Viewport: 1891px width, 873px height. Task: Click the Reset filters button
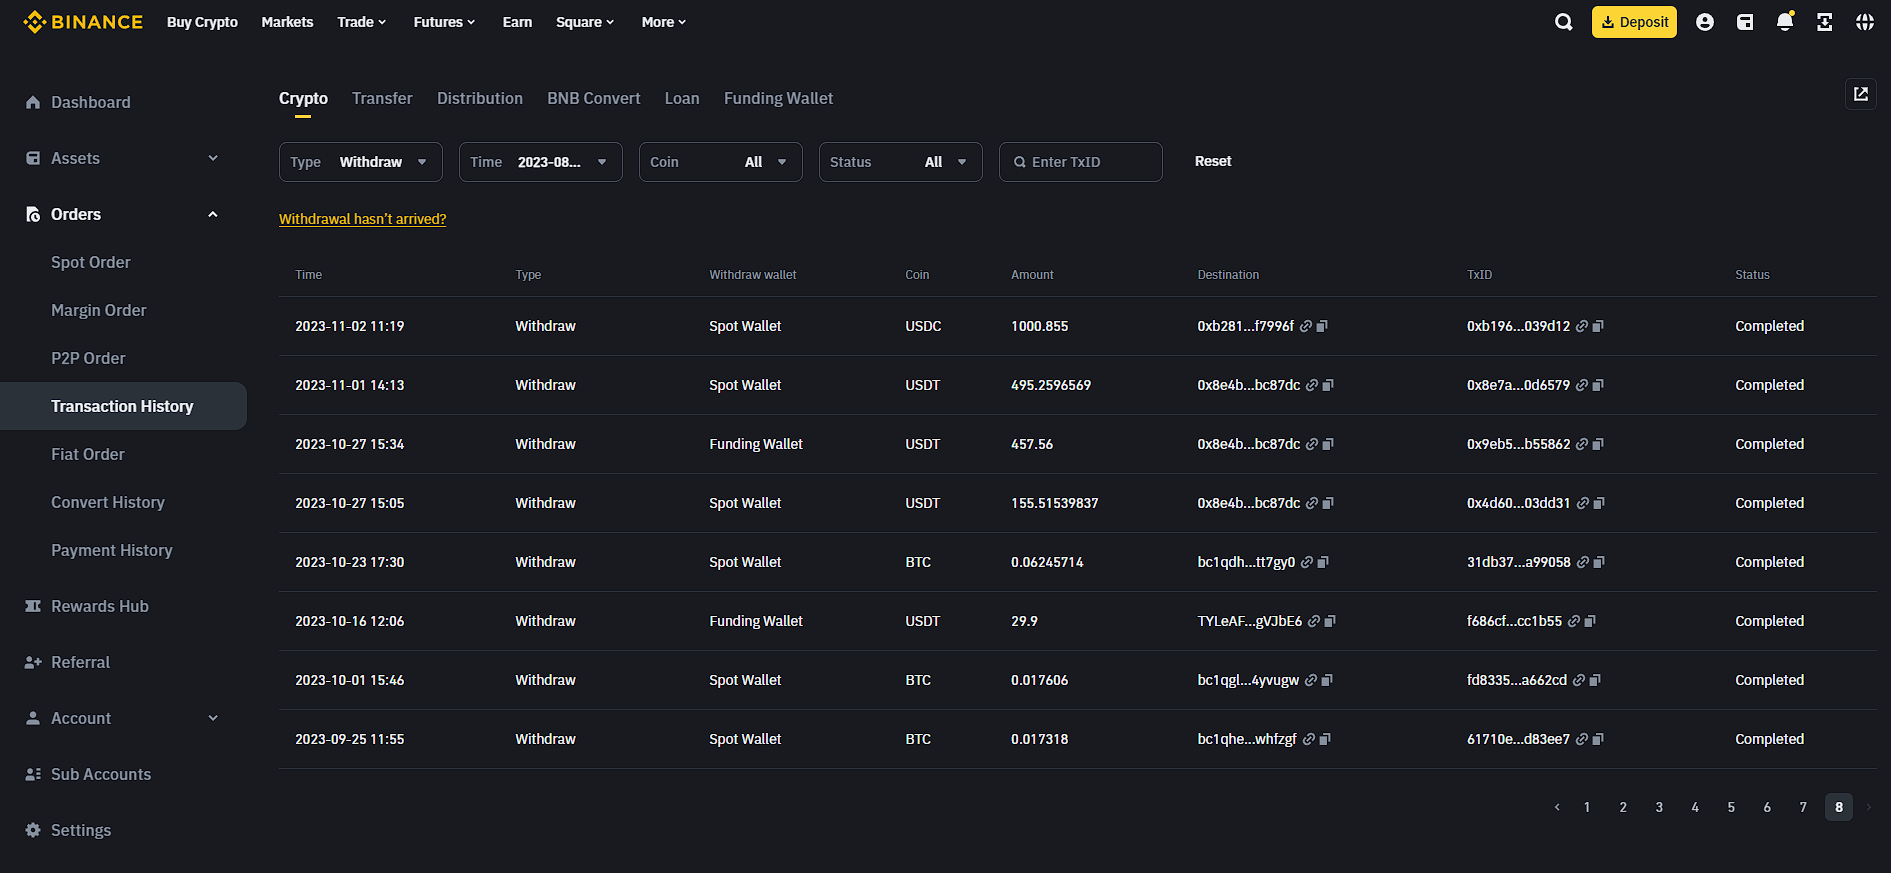point(1213,161)
